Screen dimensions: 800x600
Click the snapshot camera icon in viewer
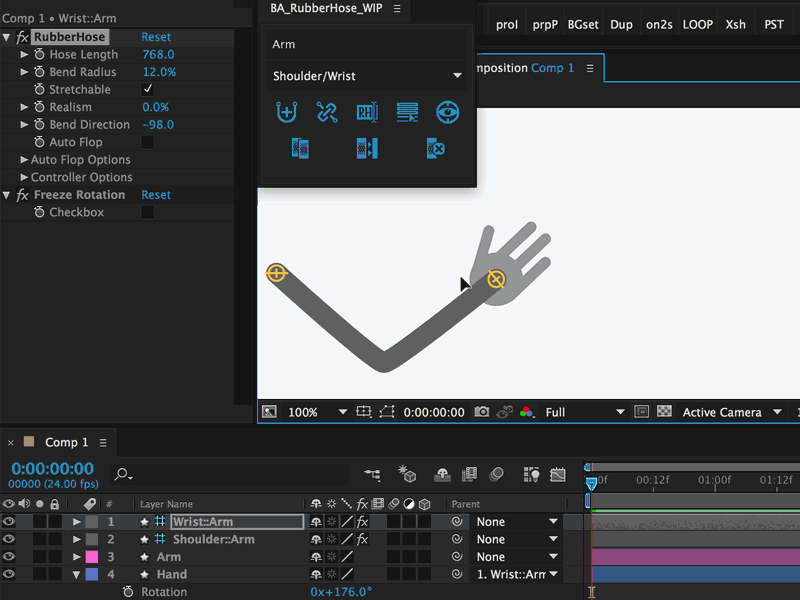482,412
